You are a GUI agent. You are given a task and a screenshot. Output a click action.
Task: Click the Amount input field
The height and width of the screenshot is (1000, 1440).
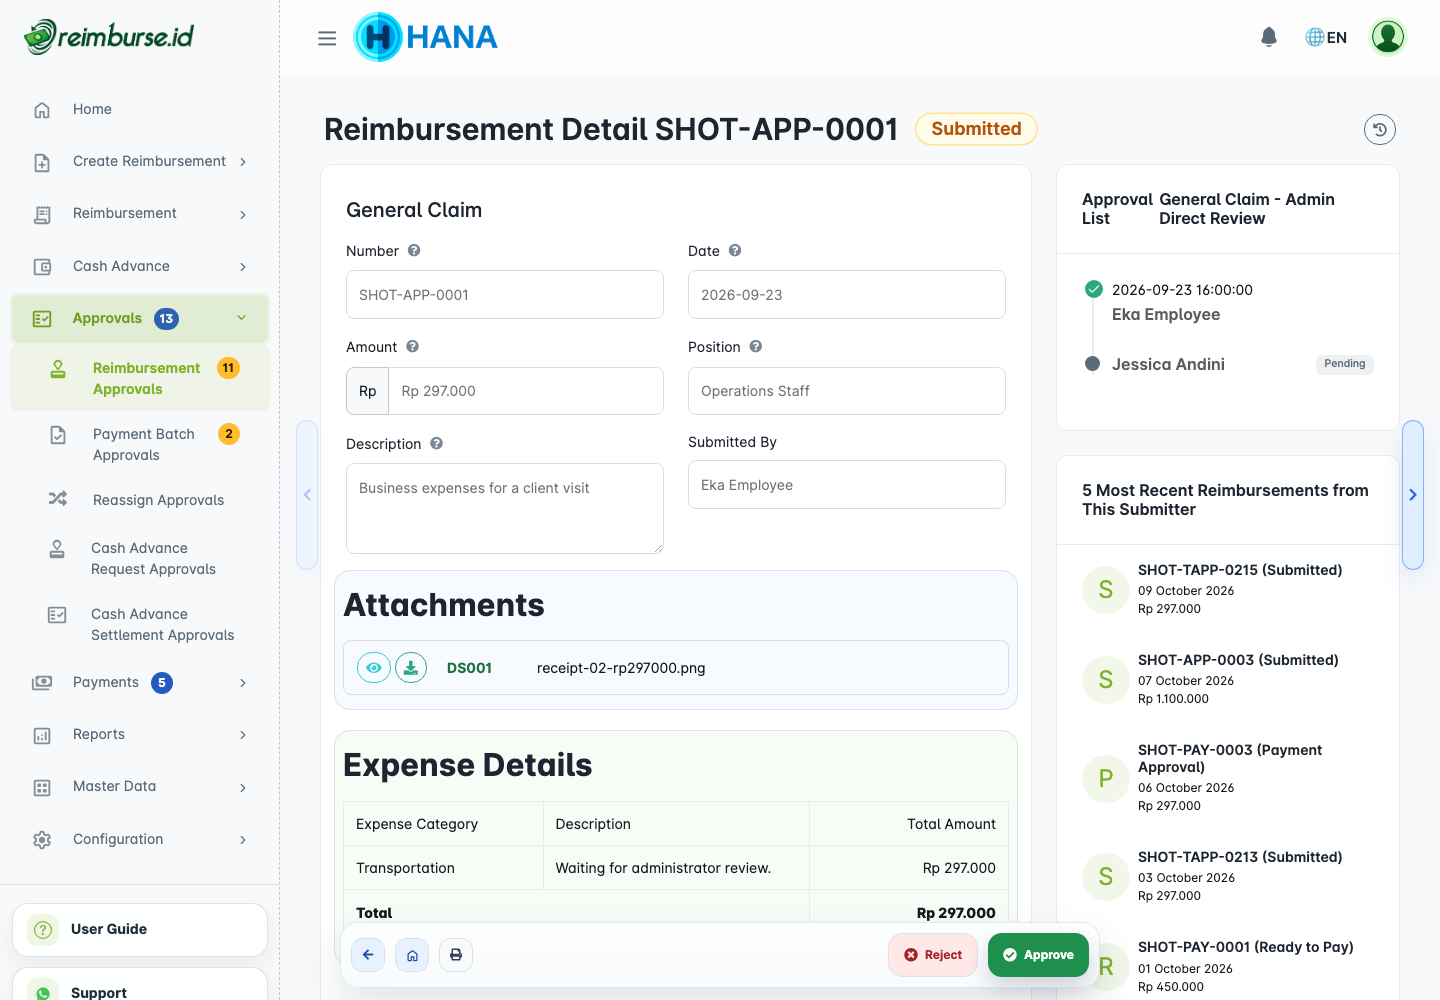pos(526,391)
